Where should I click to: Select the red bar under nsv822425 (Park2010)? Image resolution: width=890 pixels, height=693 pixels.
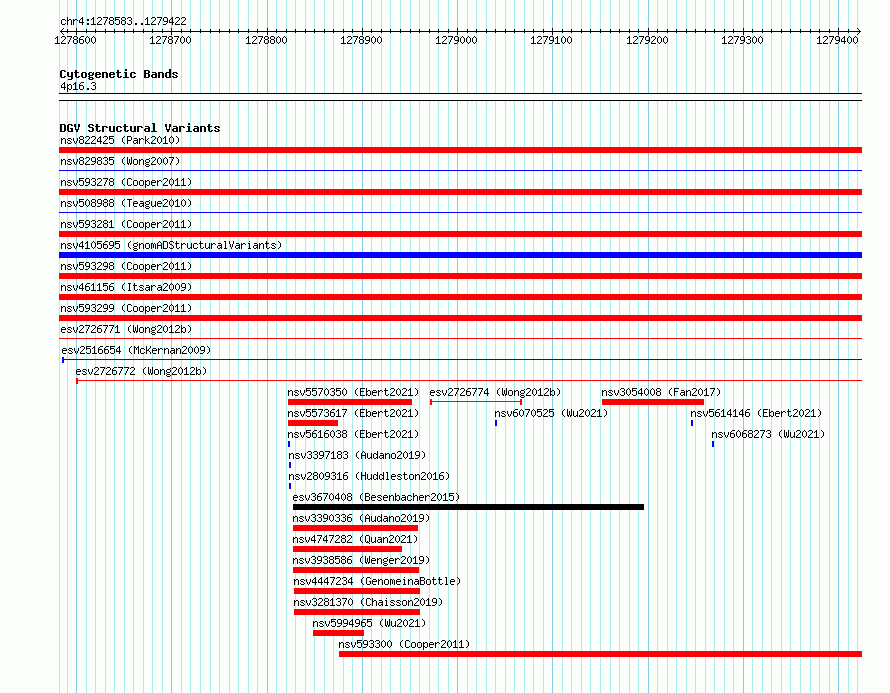point(460,150)
